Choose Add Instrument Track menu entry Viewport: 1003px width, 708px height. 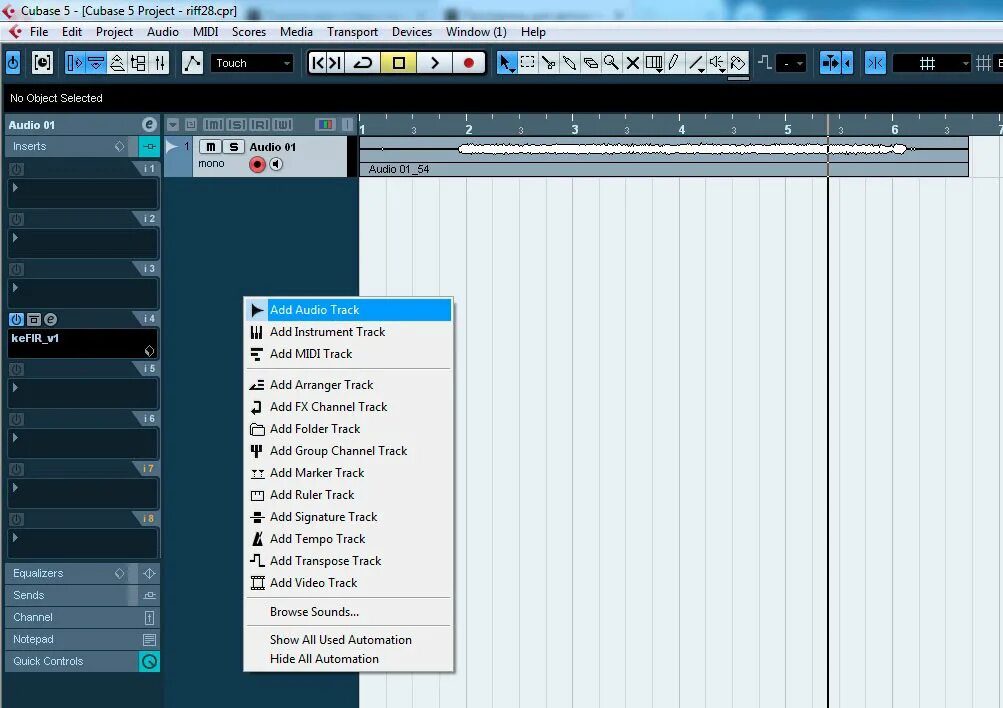349,332
